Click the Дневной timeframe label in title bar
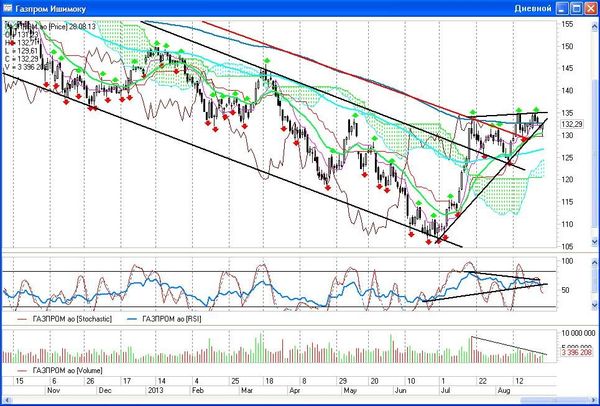Image resolution: width=600 pixels, height=406 pixels. coord(533,8)
